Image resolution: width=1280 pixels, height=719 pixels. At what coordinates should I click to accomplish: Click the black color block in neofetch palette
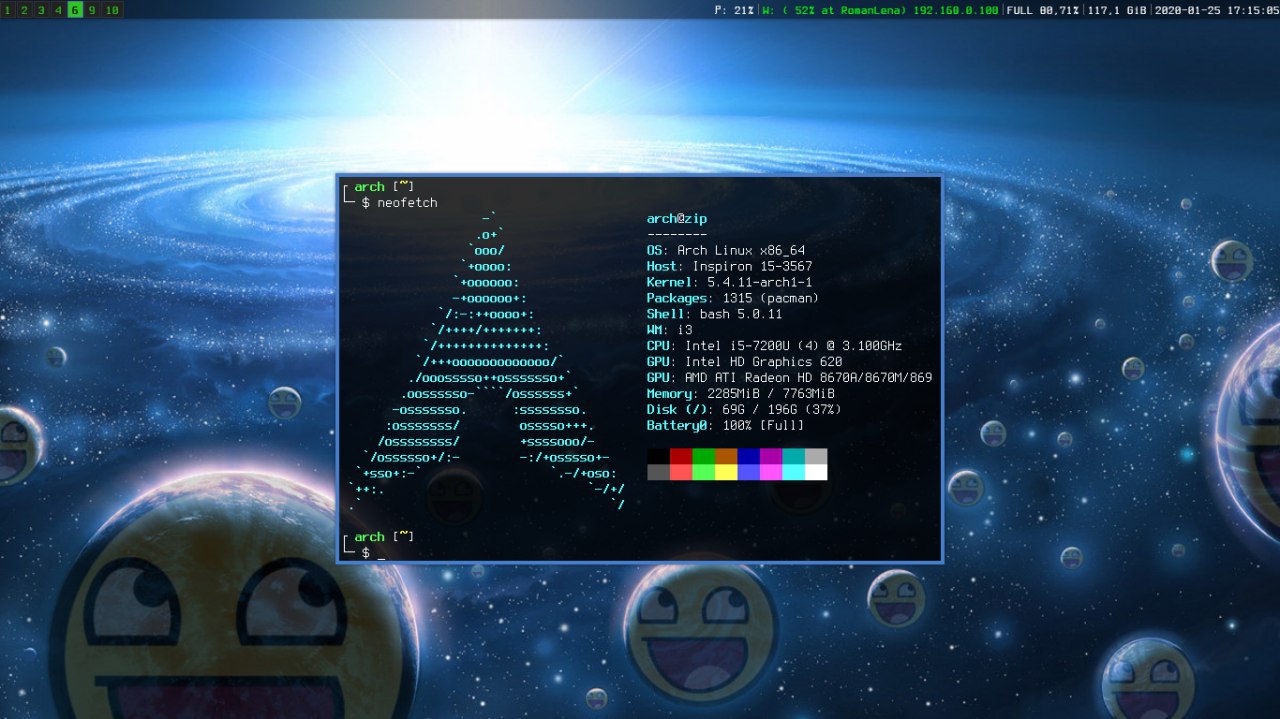[658, 456]
